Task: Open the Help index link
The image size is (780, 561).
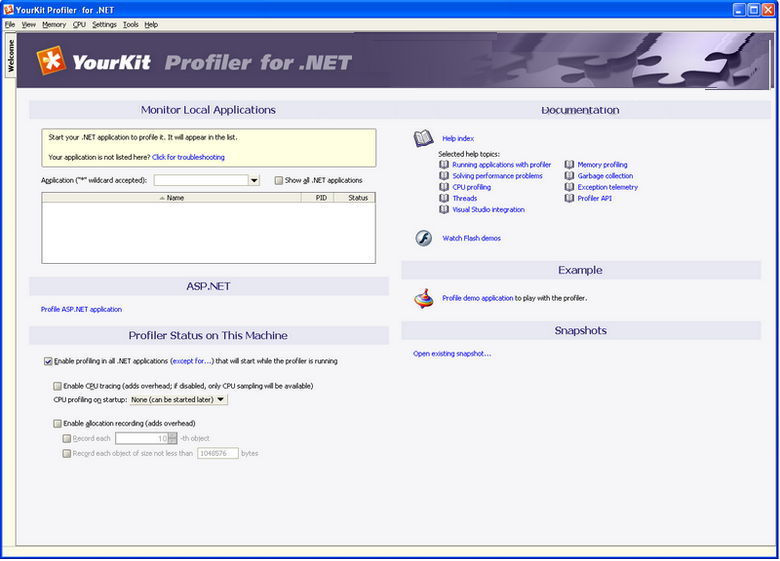Action: click(458, 138)
